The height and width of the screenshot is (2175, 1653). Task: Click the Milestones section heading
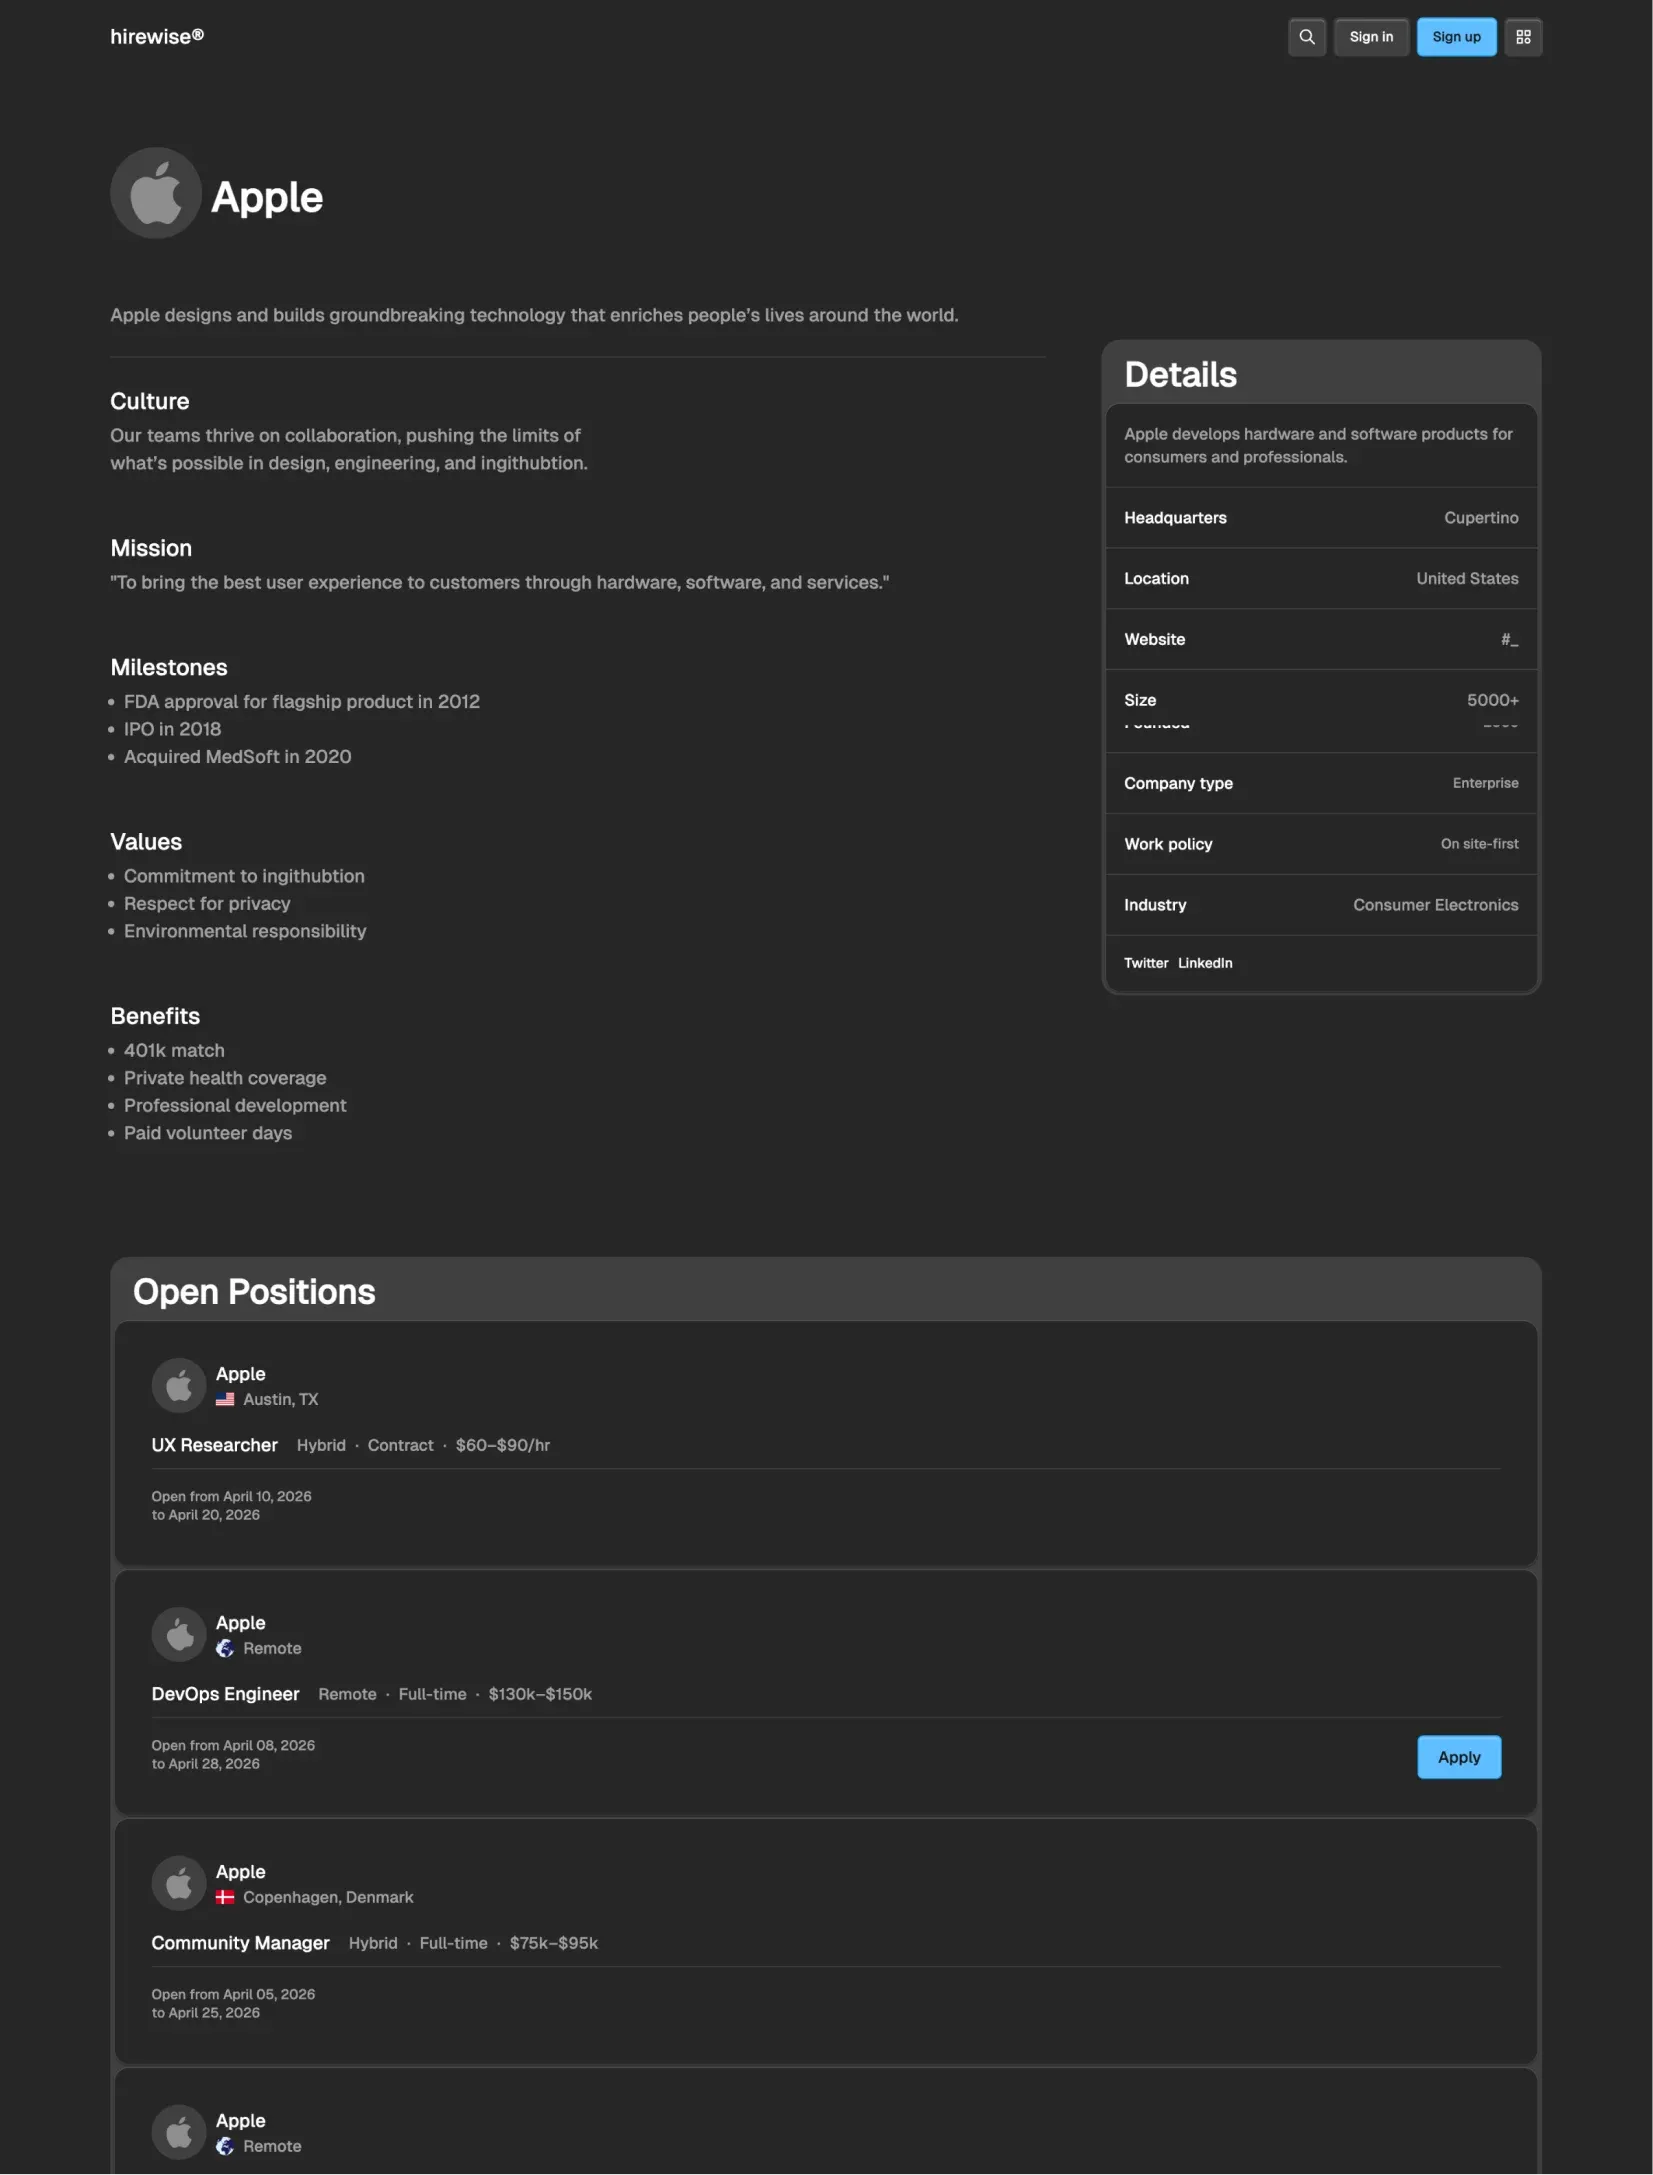tap(169, 667)
